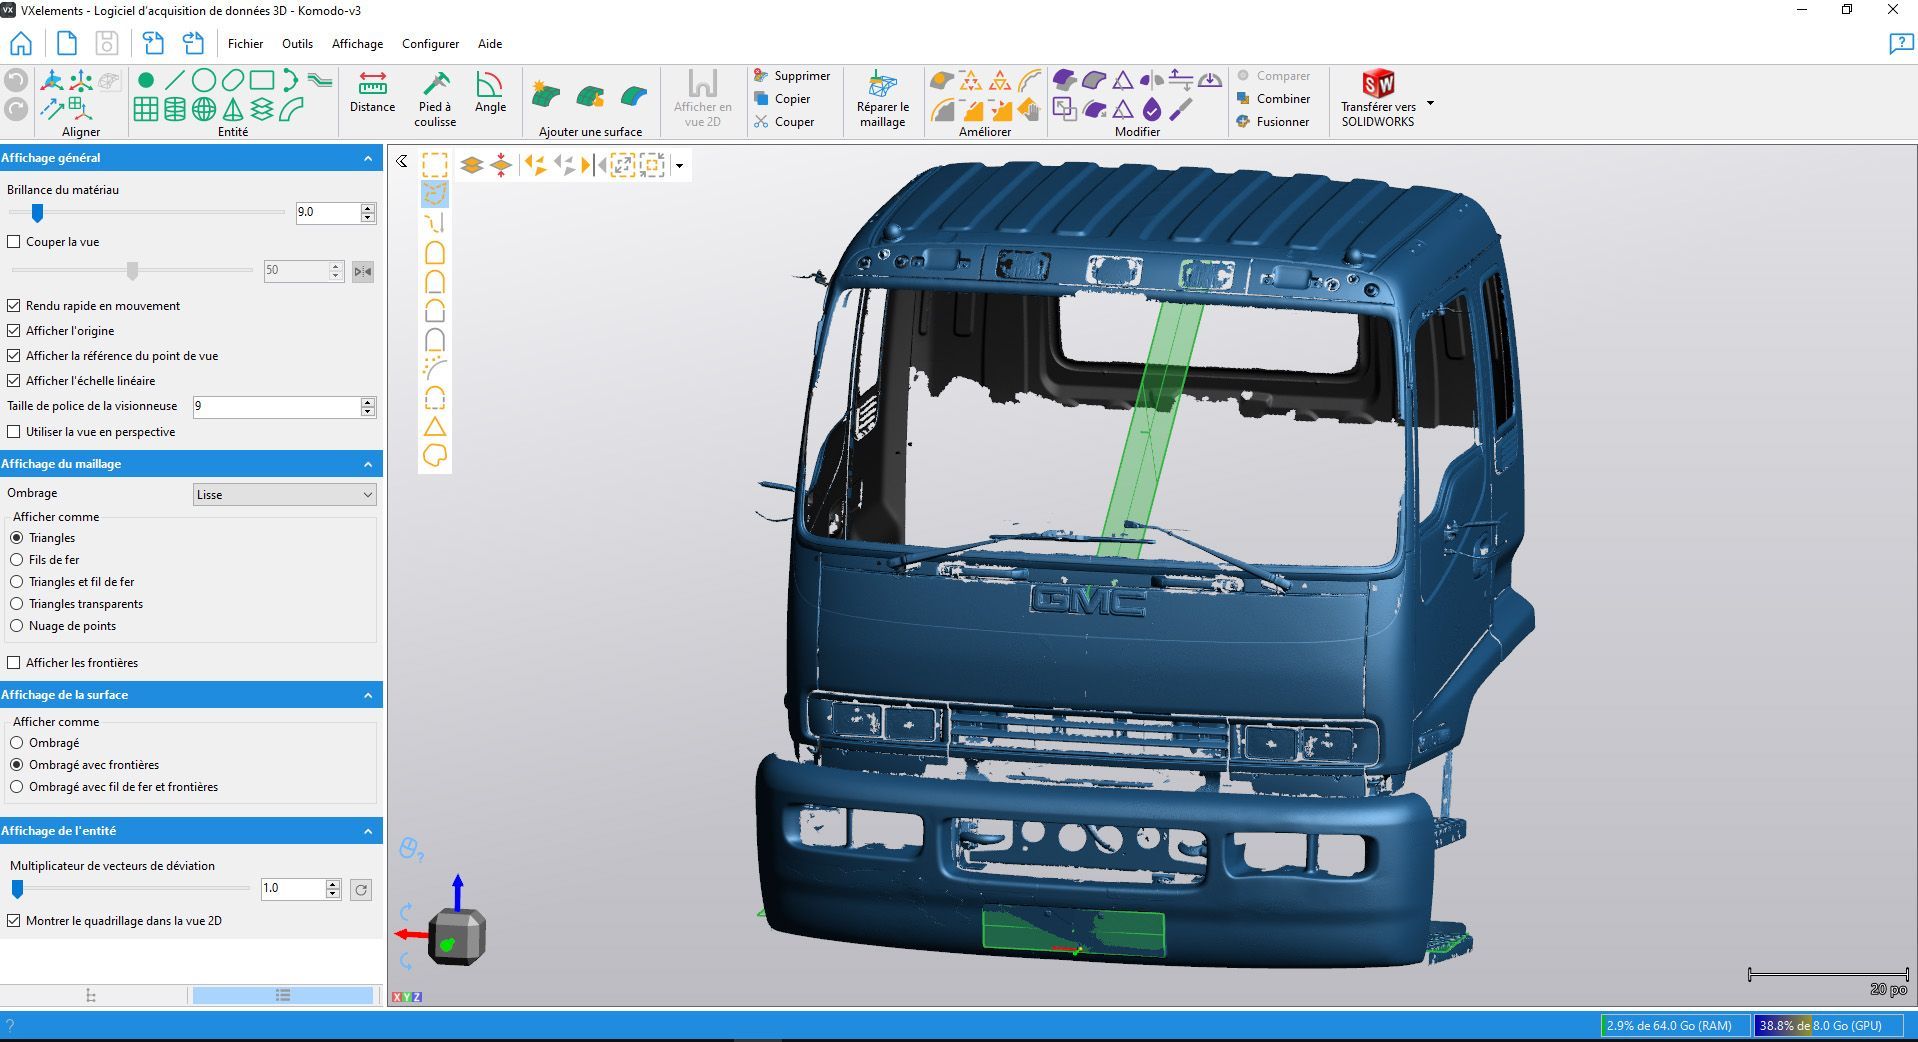This screenshot has width=1918, height=1042.
Task: Collapse the Affichage de la surface section
Action: click(x=365, y=694)
